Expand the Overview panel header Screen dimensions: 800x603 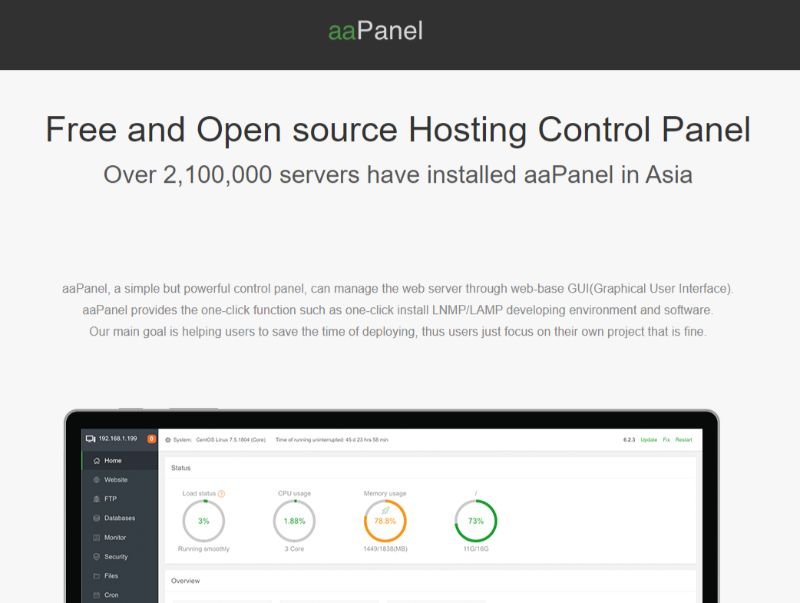coord(186,580)
